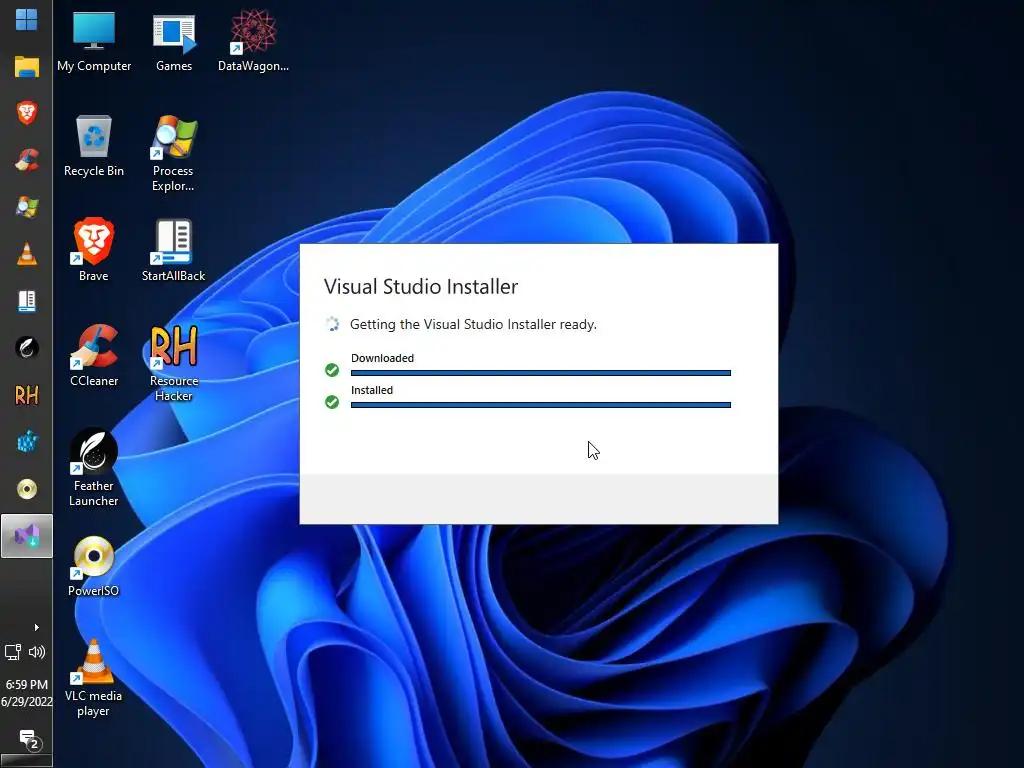Select the CCleaner desktop shortcut

click(93, 355)
